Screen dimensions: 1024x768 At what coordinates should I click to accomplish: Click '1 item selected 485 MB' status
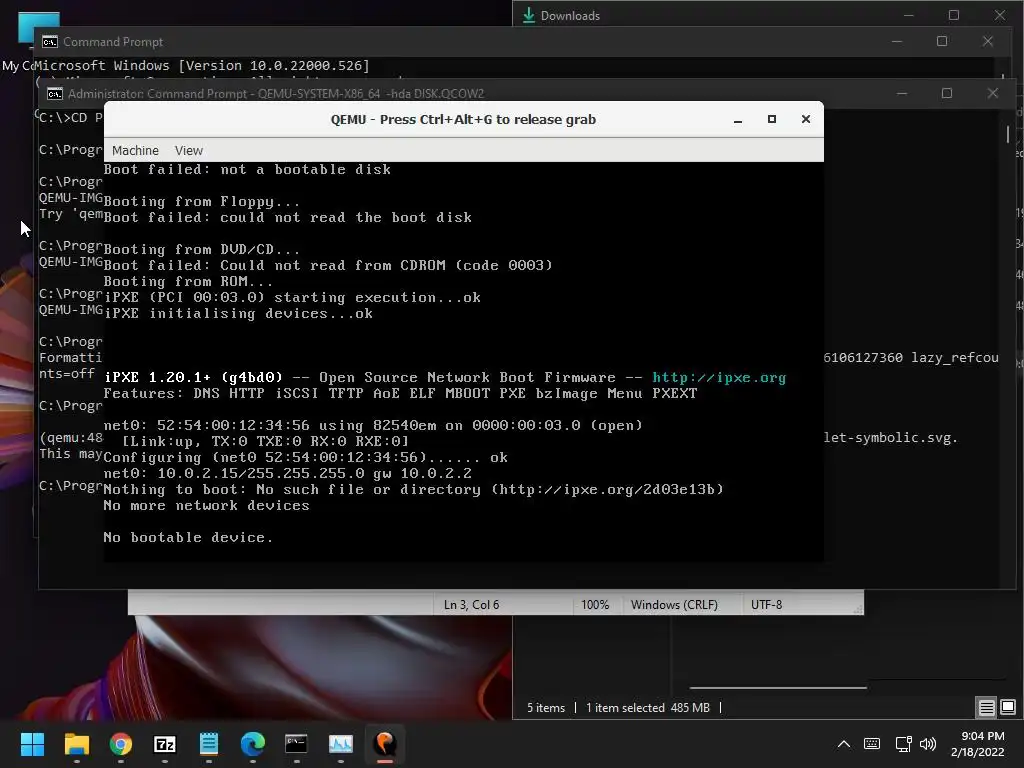click(648, 708)
